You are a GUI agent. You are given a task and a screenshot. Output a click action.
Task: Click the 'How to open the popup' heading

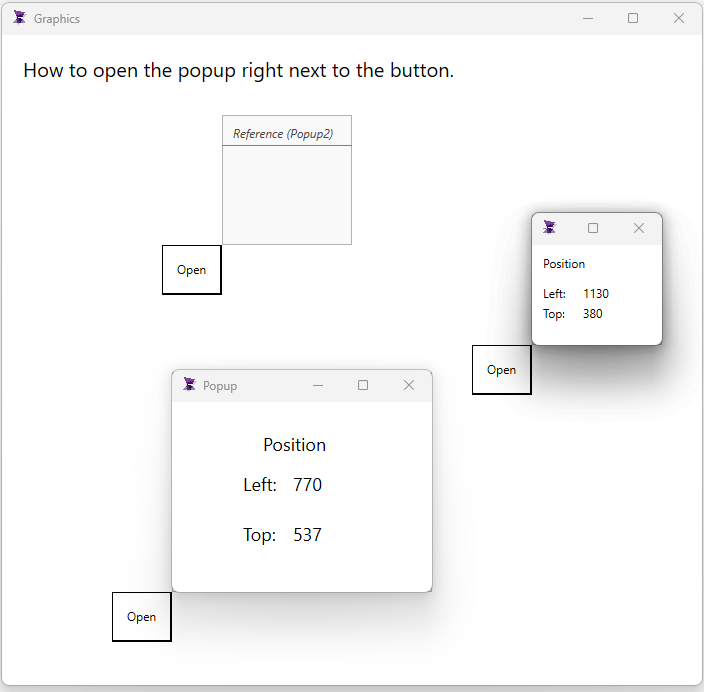238,70
